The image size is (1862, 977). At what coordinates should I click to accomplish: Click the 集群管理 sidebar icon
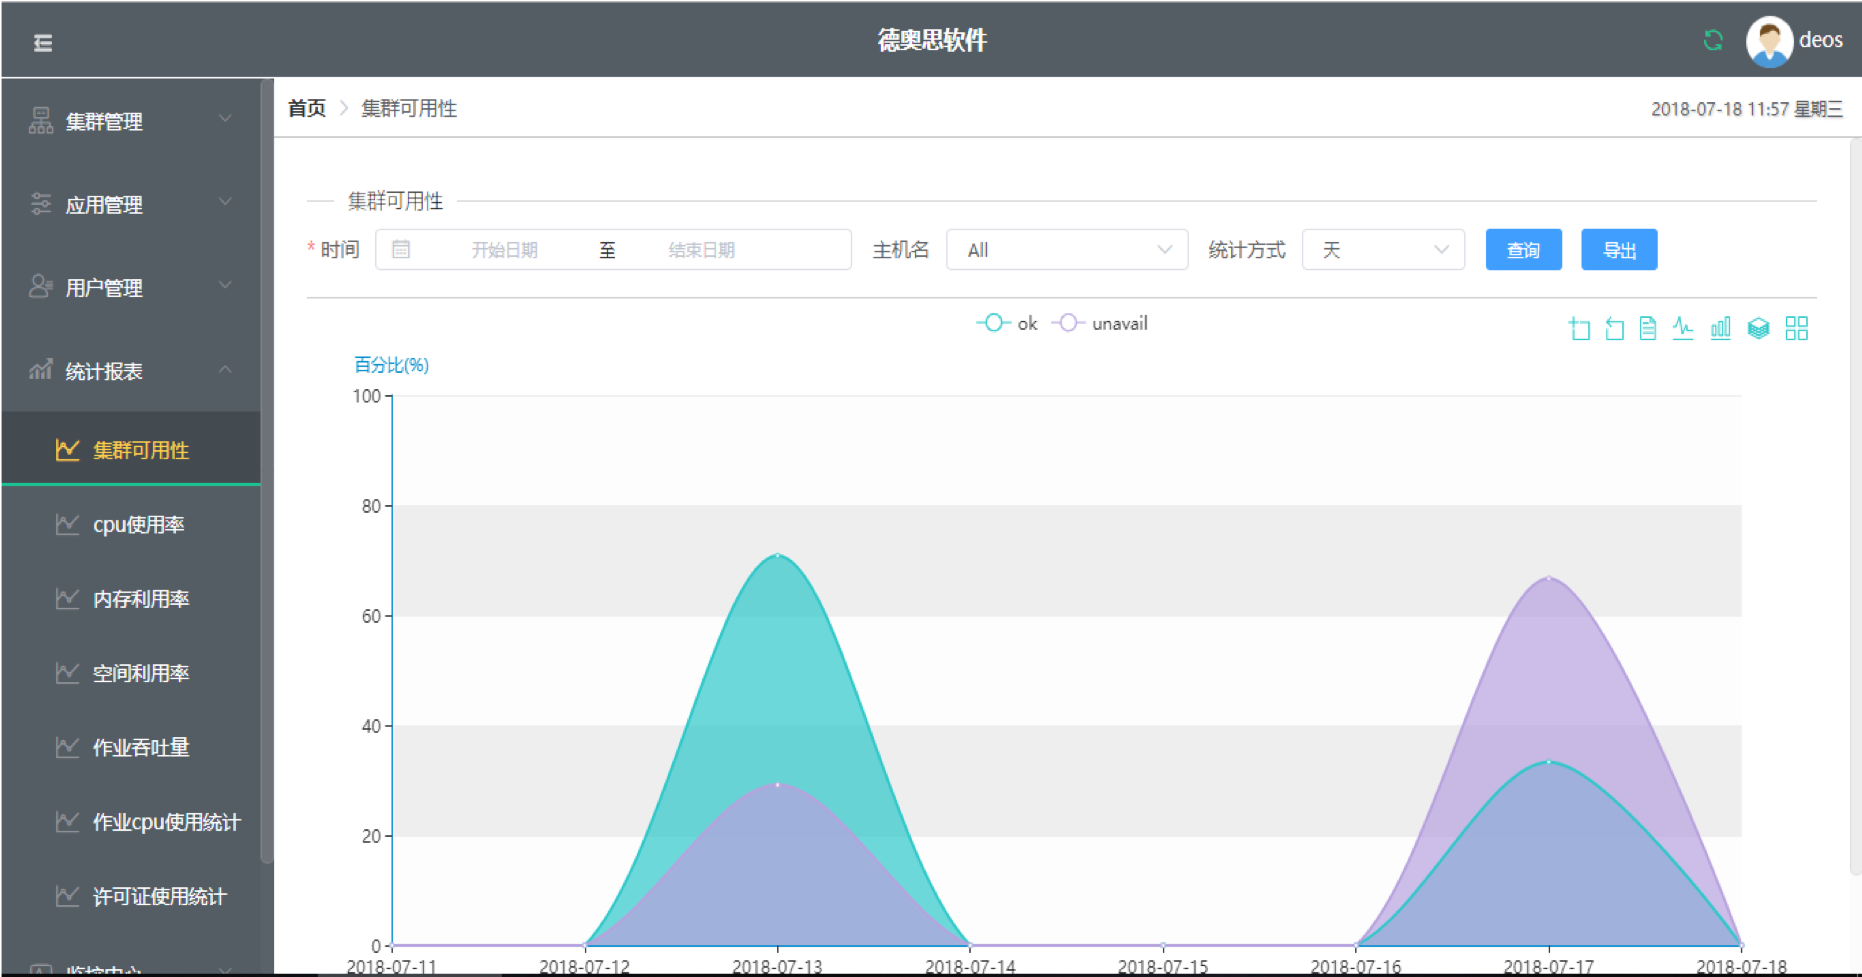pyautogui.click(x=41, y=121)
